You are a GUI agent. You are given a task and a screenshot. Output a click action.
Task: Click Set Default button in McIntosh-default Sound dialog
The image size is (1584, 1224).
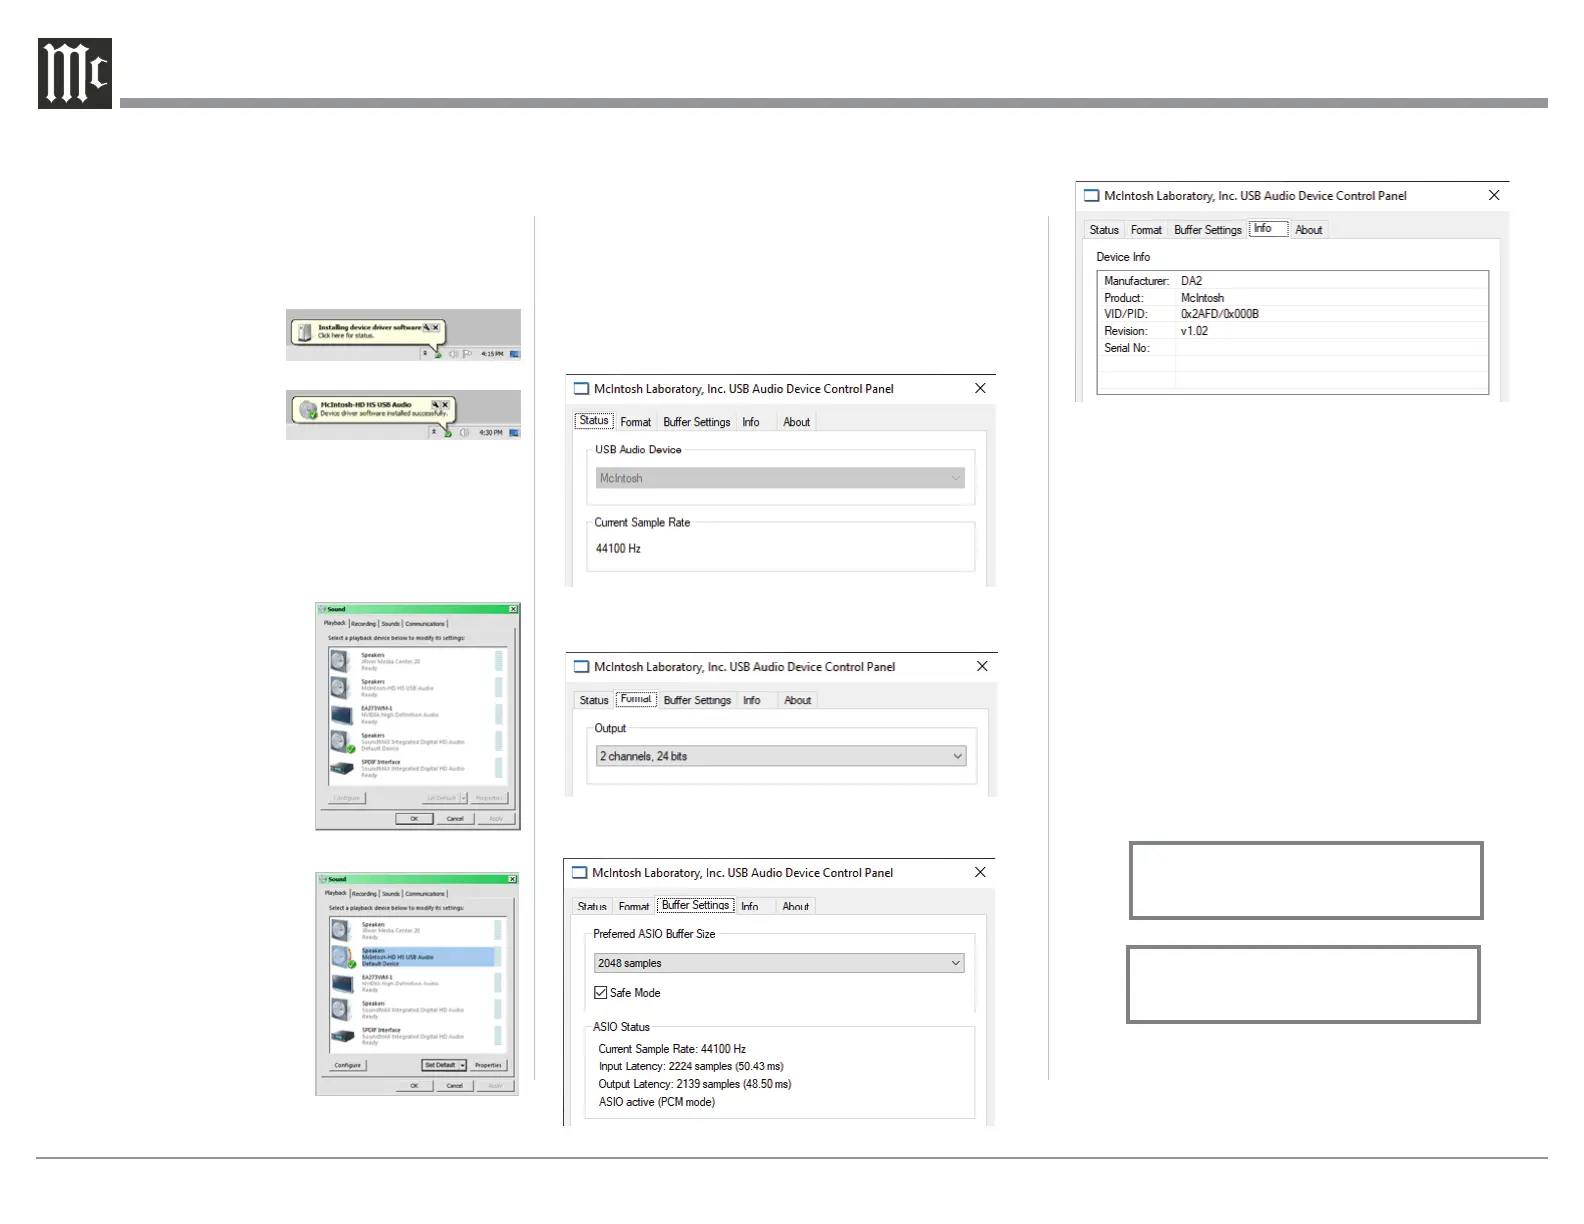pyautogui.click(x=440, y=1065)
